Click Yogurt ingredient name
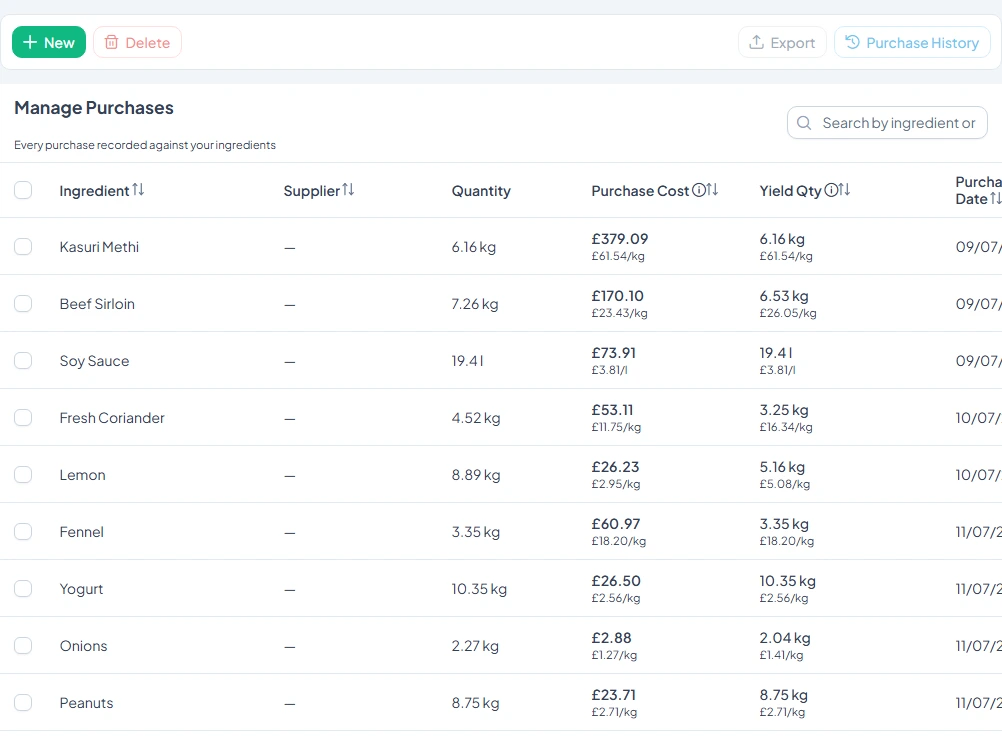The image size is (1002, 740). tap(81, 589)
